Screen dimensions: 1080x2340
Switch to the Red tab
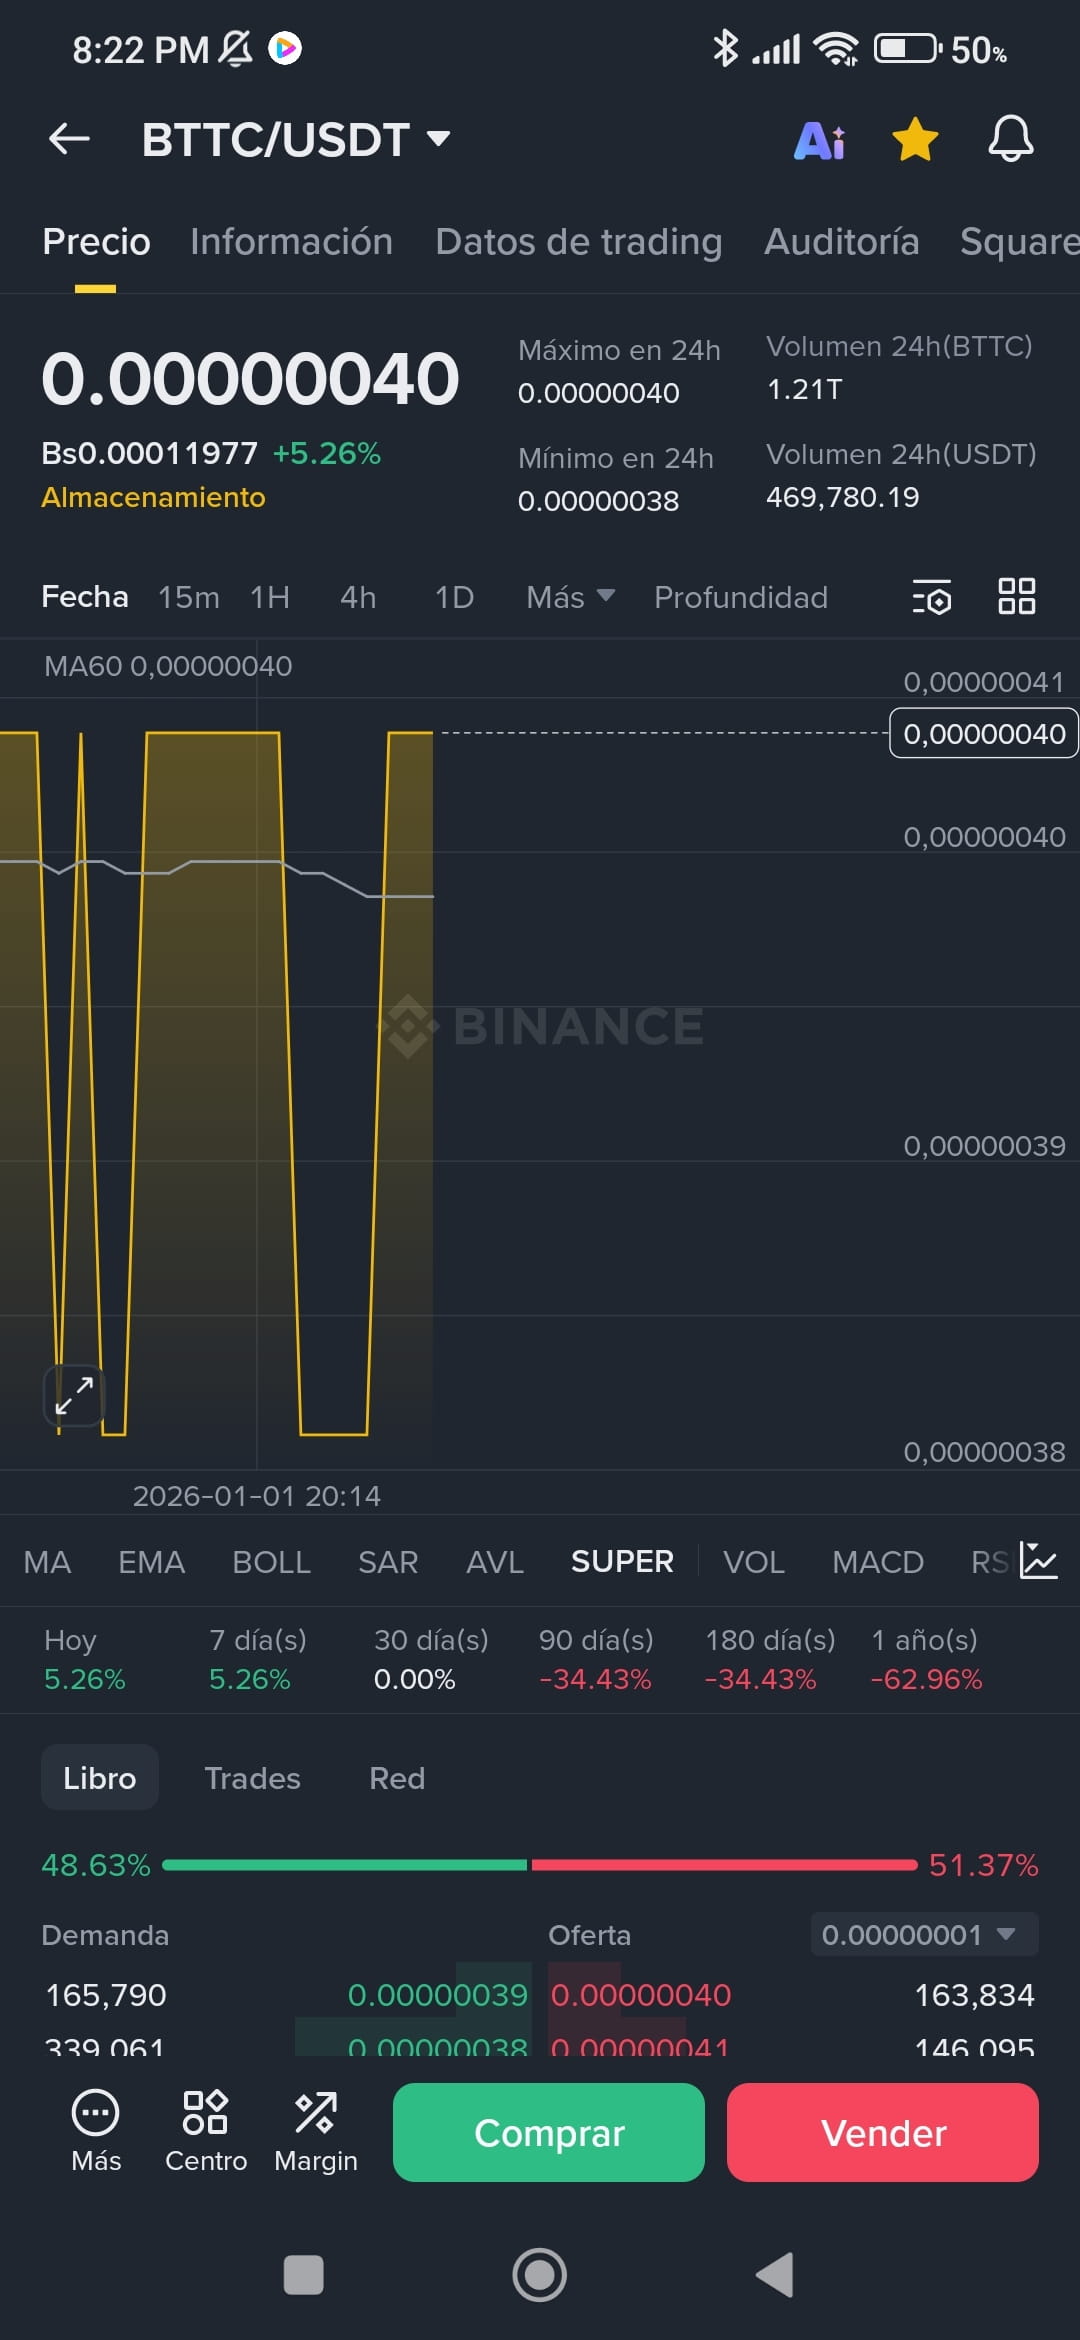tap(397, 1778)
